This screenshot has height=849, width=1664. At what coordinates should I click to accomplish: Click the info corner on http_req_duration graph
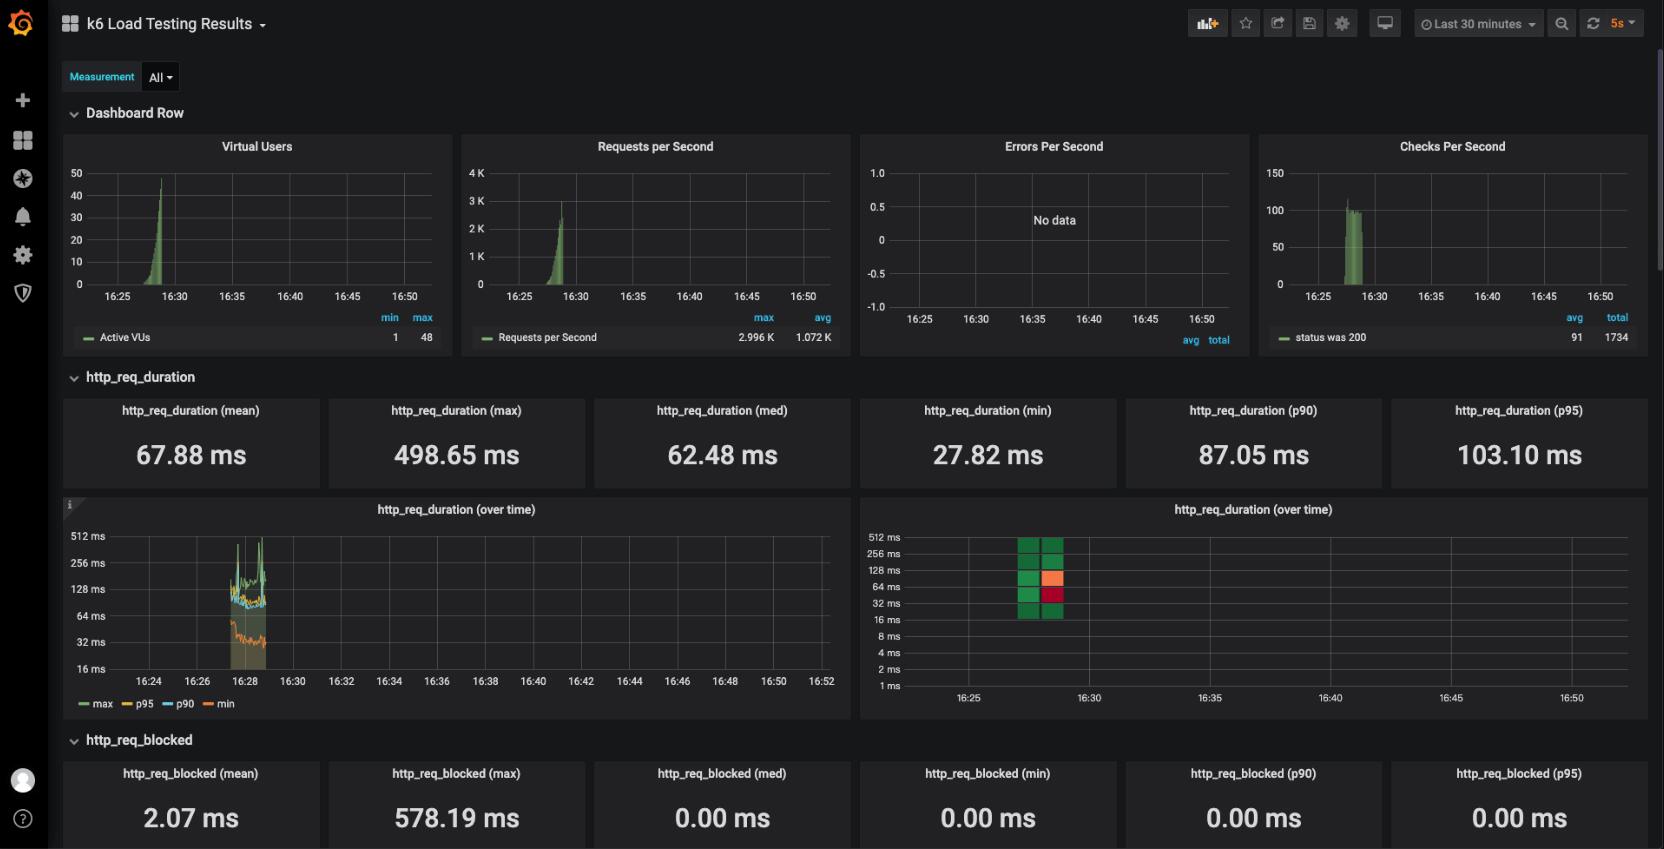pos(70,505)
